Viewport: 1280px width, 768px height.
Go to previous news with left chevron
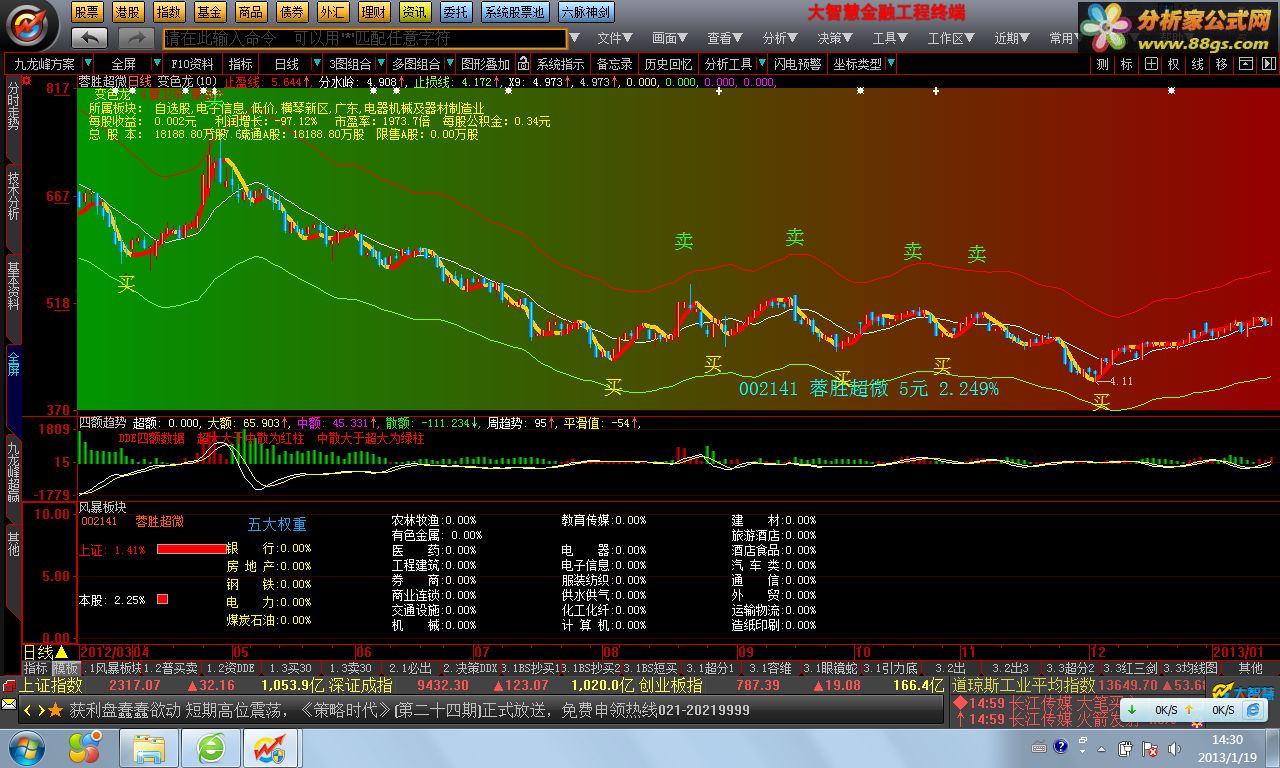(28, 710)
